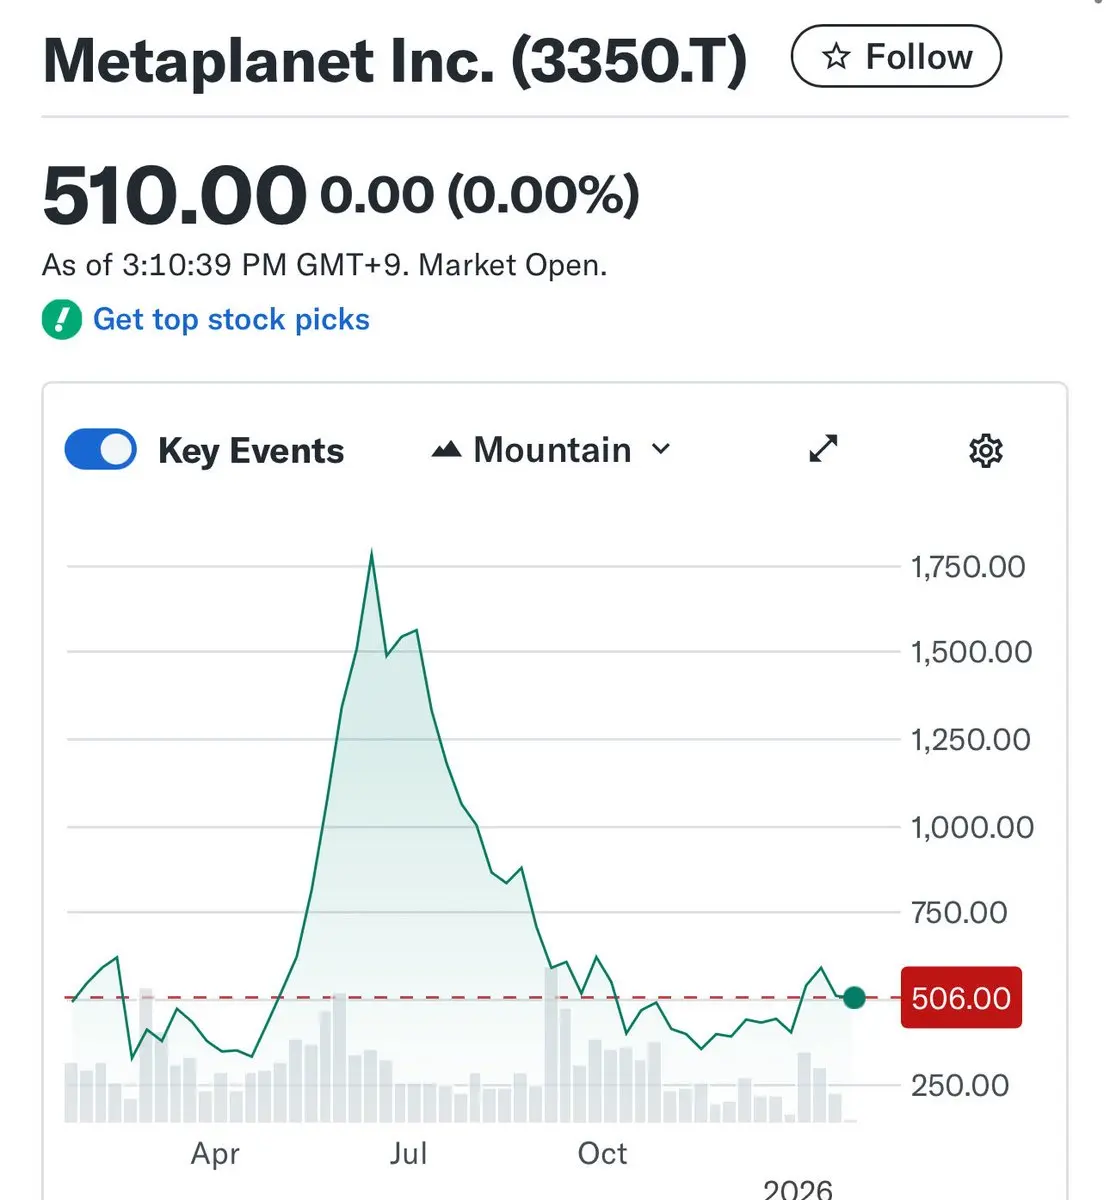The width and height of the screenshot is (1110, 1200).
Task: Click the 510.00 current price figure
Action: [x=174, y=196]
